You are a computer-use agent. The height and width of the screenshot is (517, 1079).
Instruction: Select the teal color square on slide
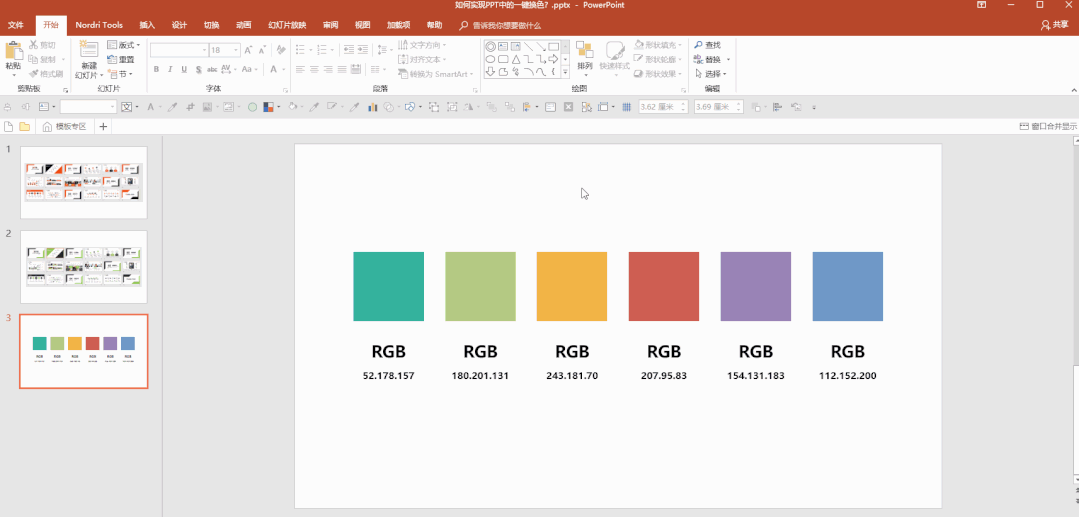pyautogui.click(x=389, y=286)
